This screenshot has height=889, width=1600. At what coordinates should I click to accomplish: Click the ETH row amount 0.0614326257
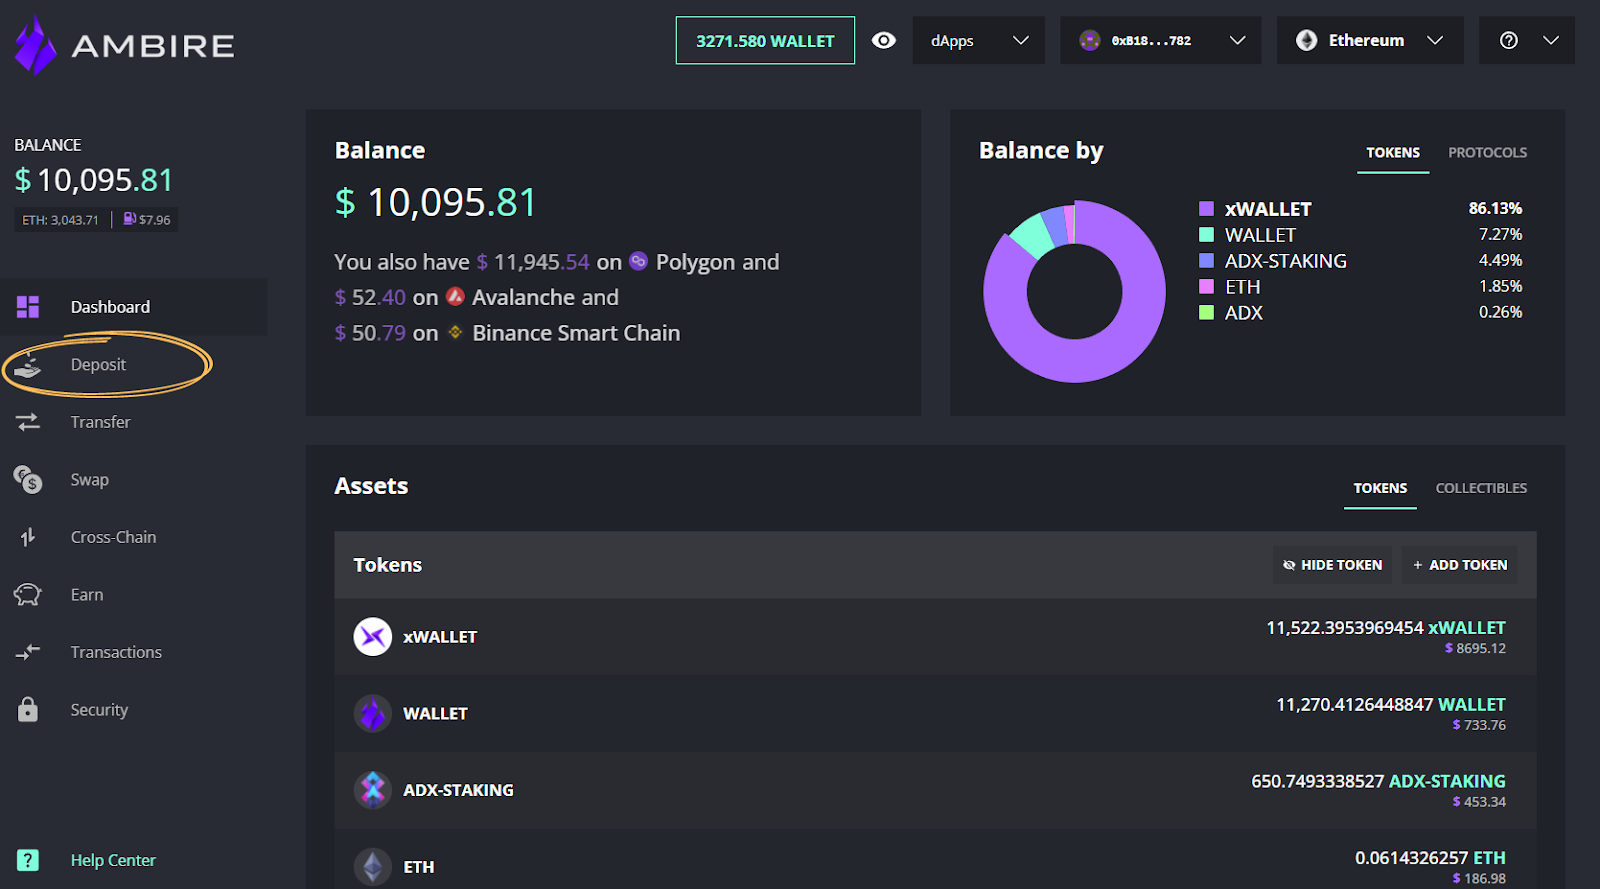pyautogui.click(x=1412, y=858)
